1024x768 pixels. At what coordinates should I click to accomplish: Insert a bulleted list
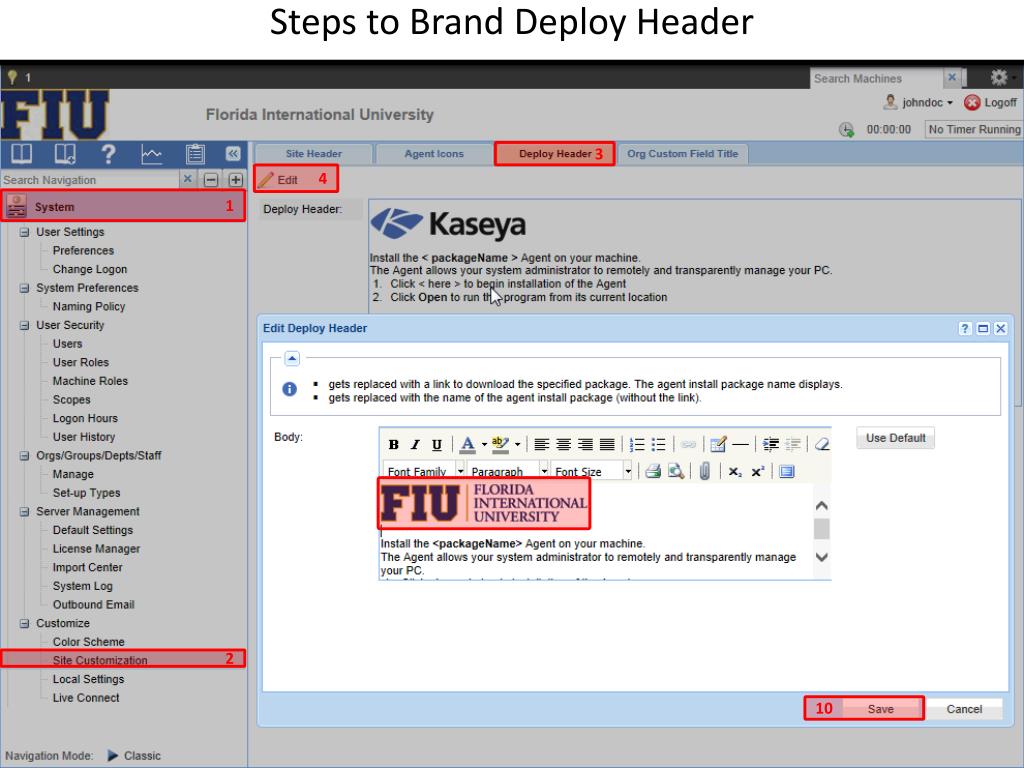[658, 445]
